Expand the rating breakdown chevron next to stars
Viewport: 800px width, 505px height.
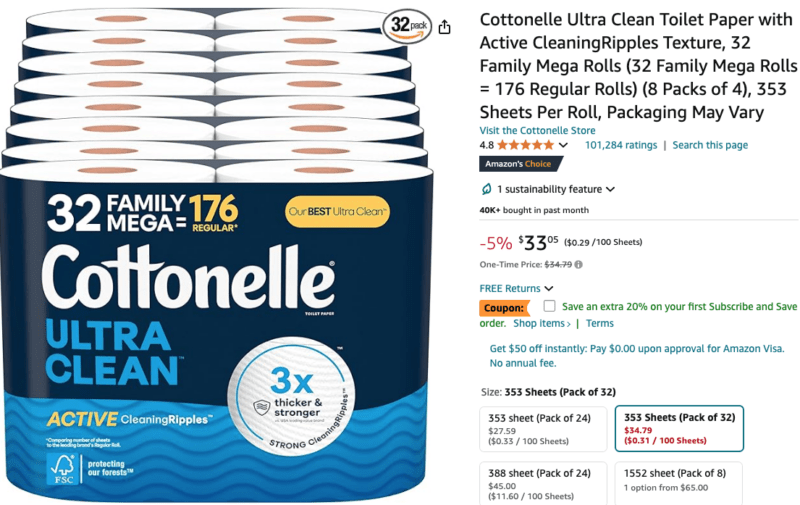point(563,145)
